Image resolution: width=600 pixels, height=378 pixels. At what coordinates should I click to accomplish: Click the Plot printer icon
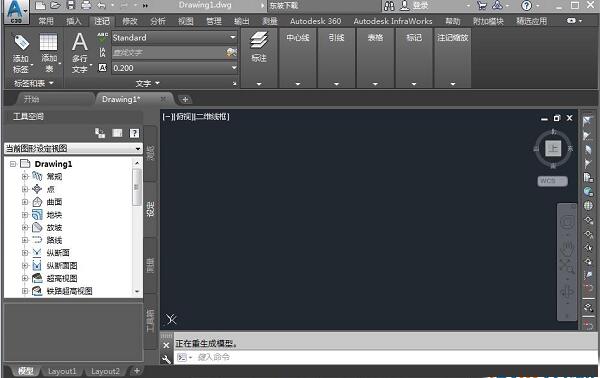(x=86, y=5)
